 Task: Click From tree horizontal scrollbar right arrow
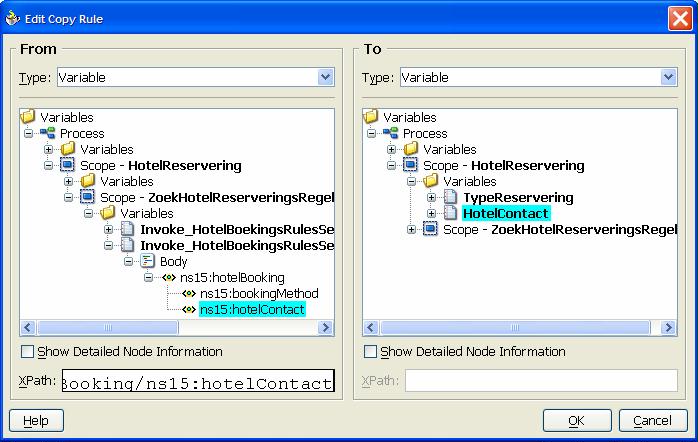pyautogui.click(x=326, y=328)
